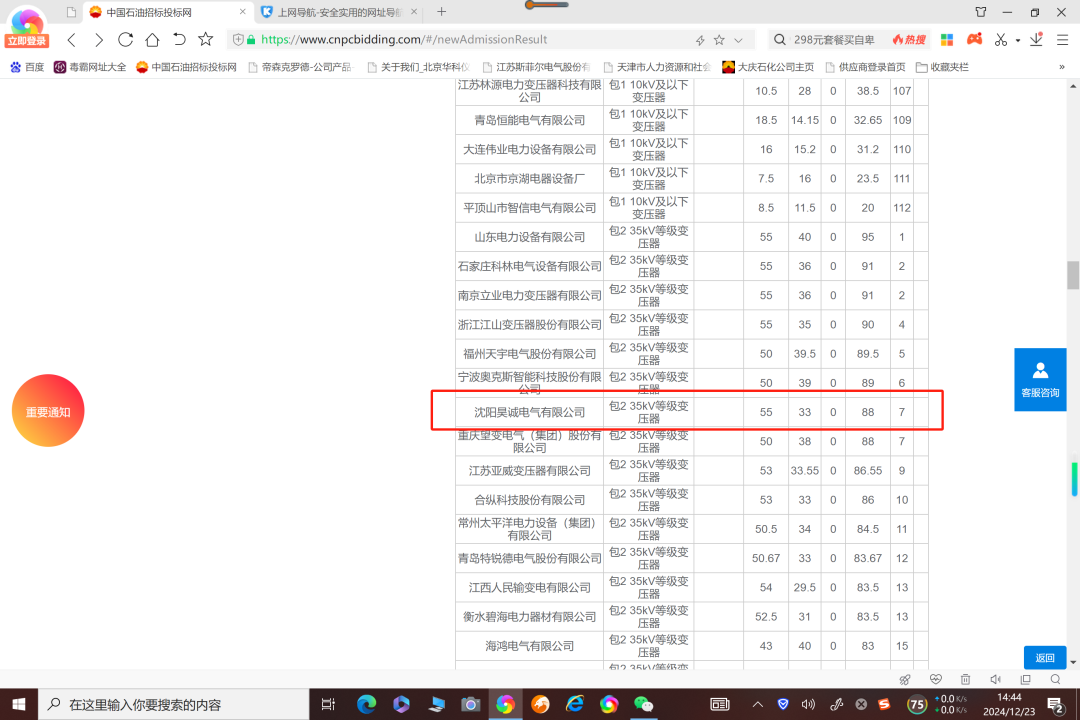Screen dimensions: 1080x720
Task: Toggle speed mode lightning icon in address bar
Action: pyautogui.click(x=700, y=40)
